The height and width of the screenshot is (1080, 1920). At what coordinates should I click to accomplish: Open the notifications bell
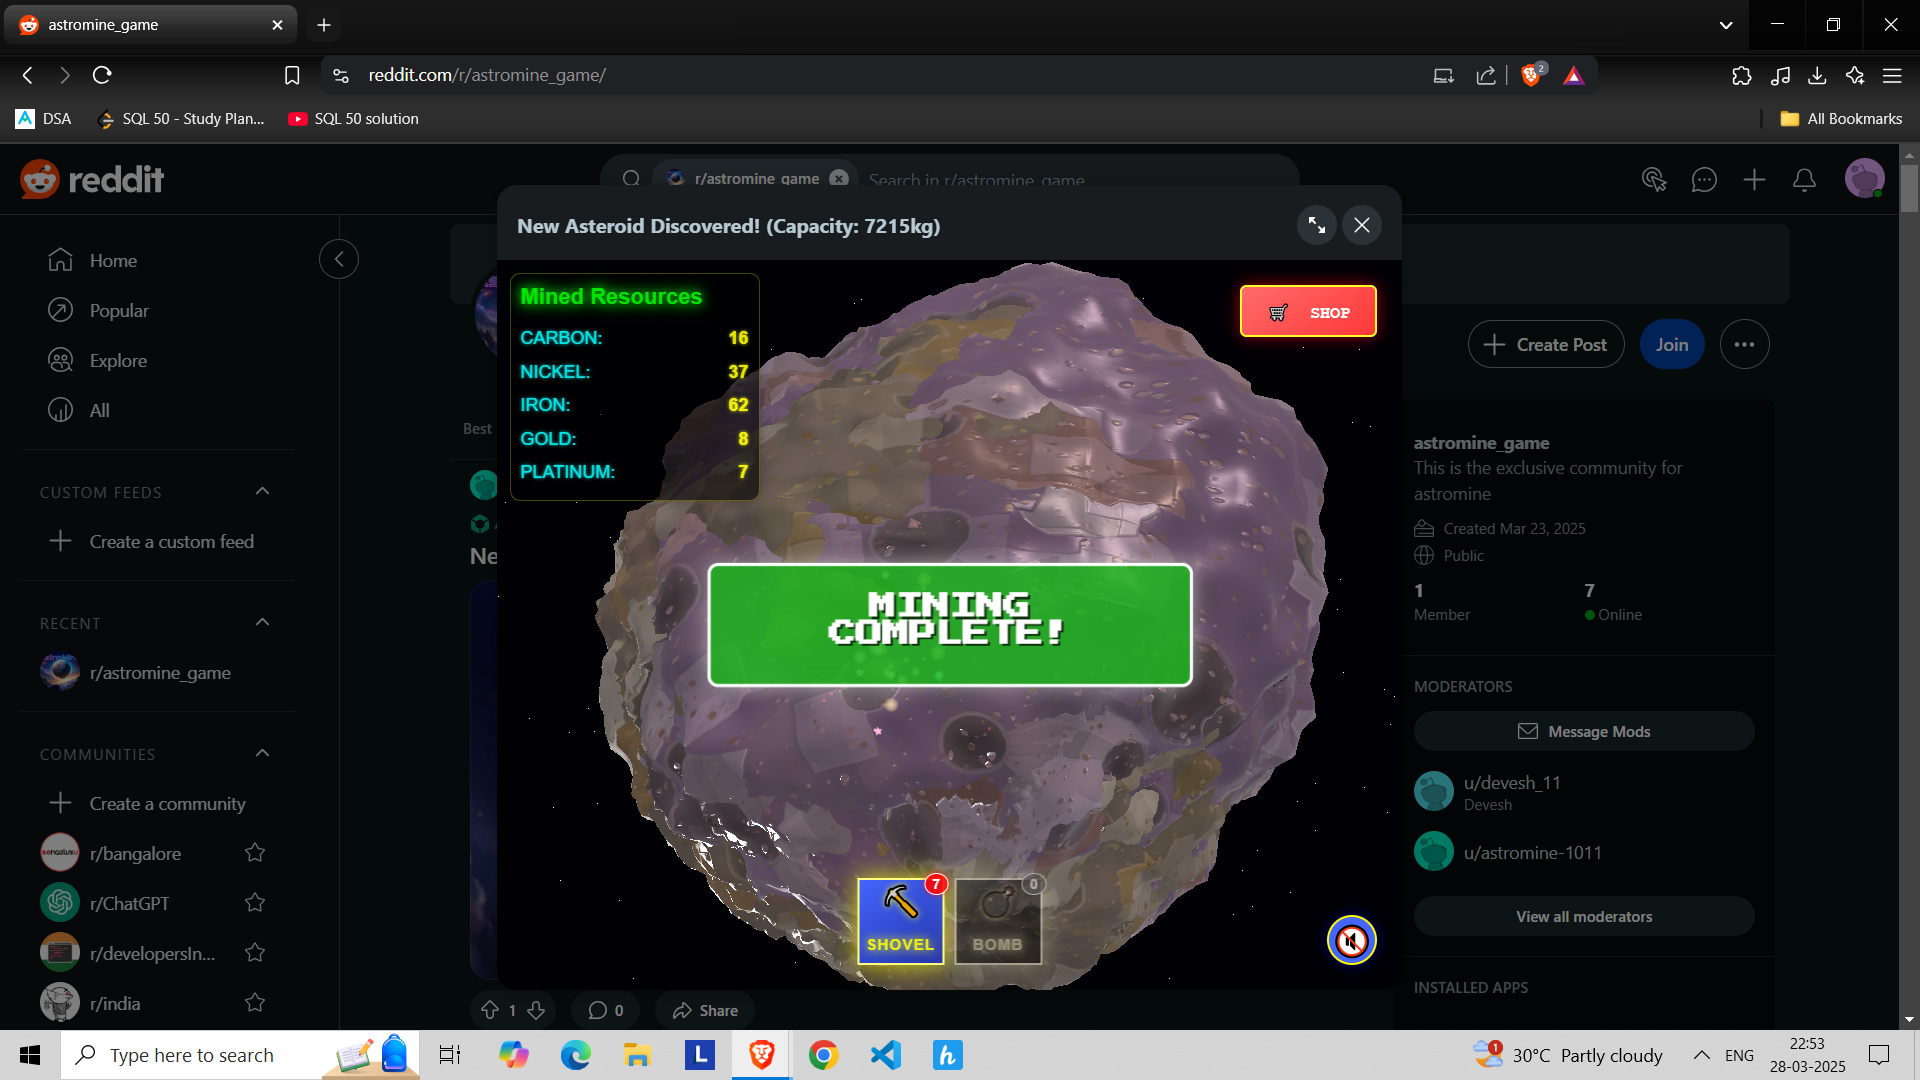[1804, 179]
